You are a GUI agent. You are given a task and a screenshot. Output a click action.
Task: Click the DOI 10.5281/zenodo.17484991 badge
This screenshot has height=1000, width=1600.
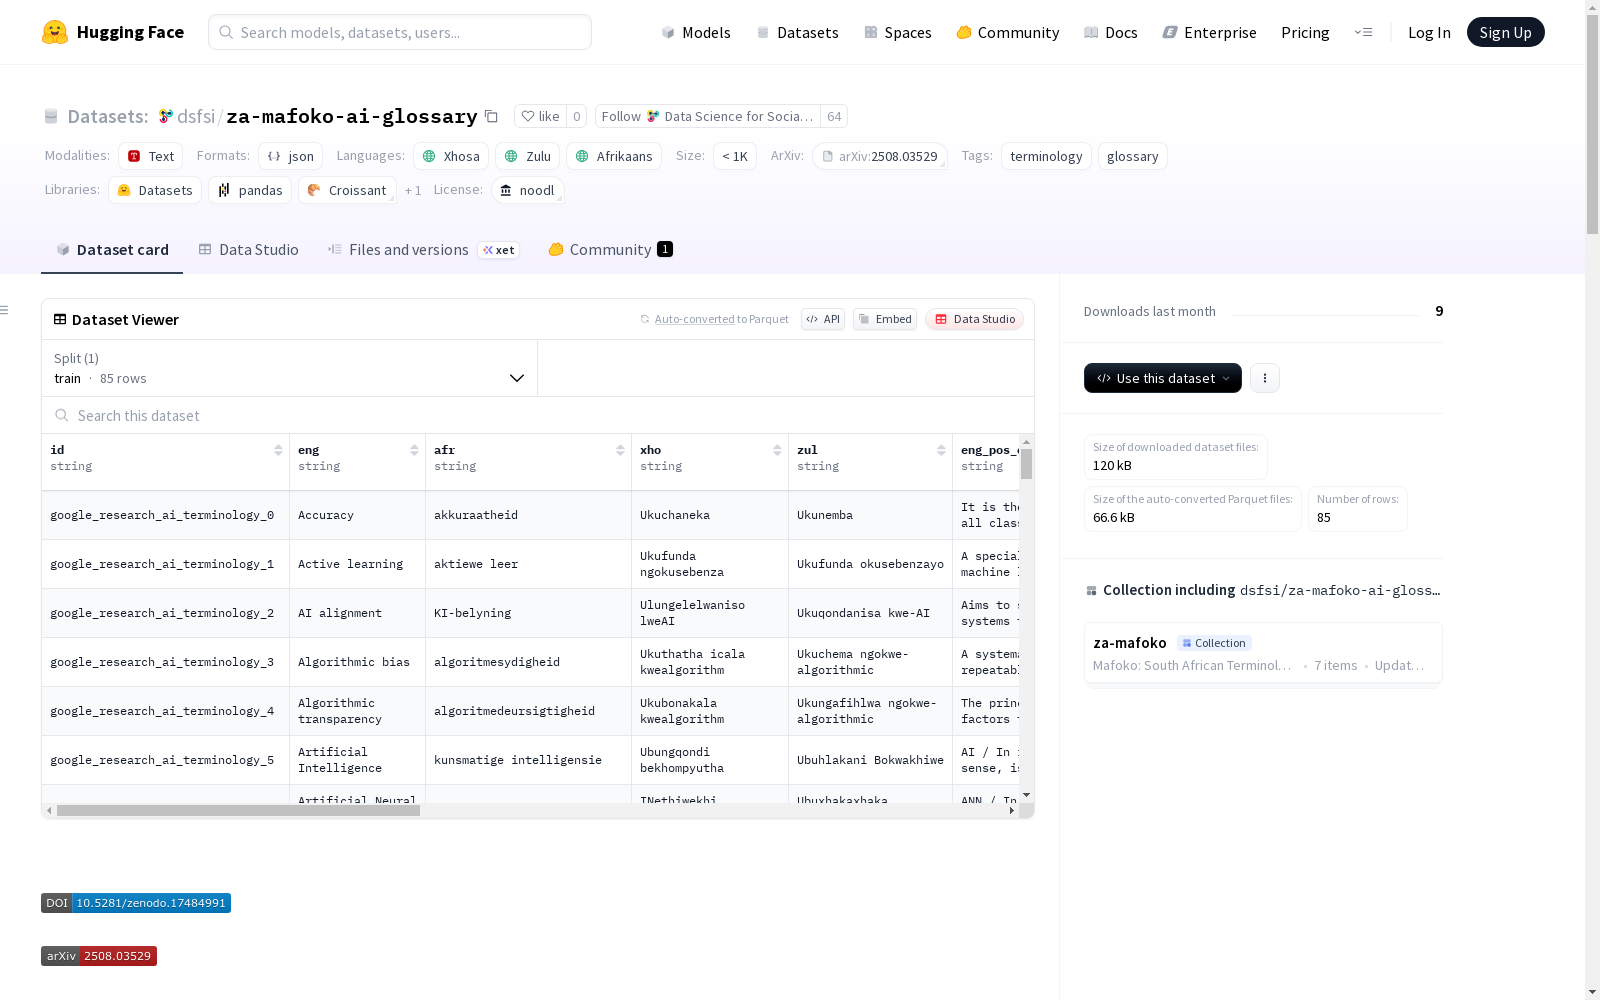(136, 903)
